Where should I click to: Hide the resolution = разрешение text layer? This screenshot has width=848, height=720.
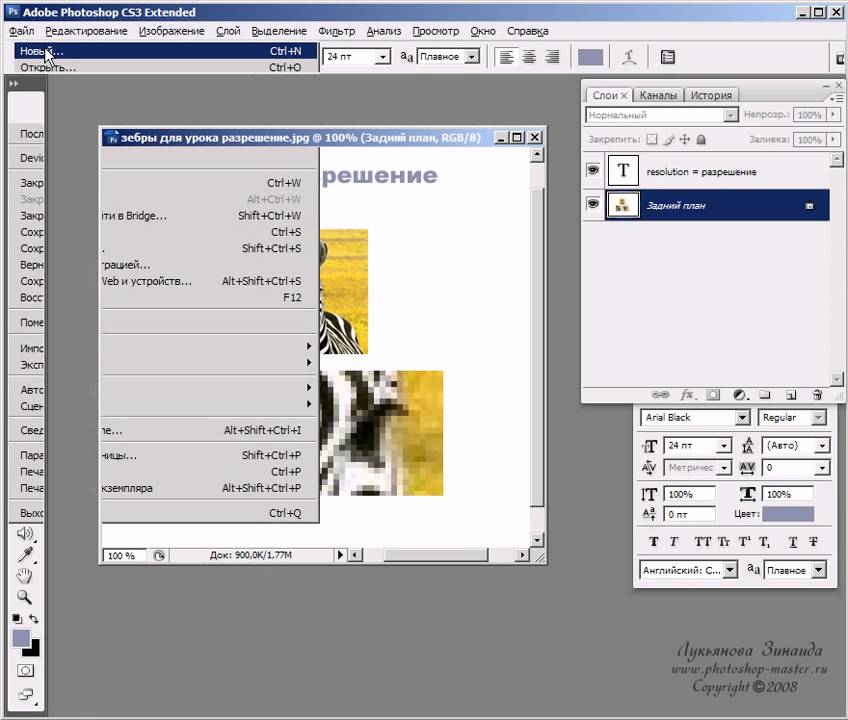593,170
